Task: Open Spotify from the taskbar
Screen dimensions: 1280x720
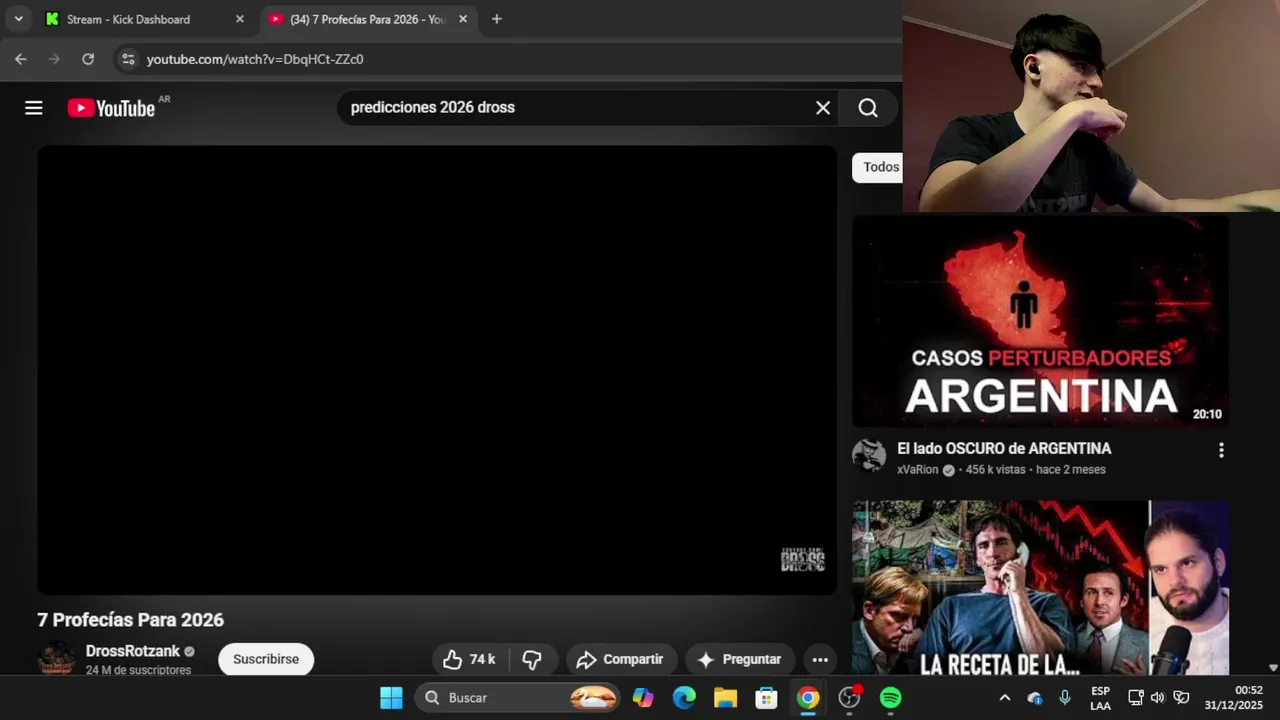Action: pos(890,697)
